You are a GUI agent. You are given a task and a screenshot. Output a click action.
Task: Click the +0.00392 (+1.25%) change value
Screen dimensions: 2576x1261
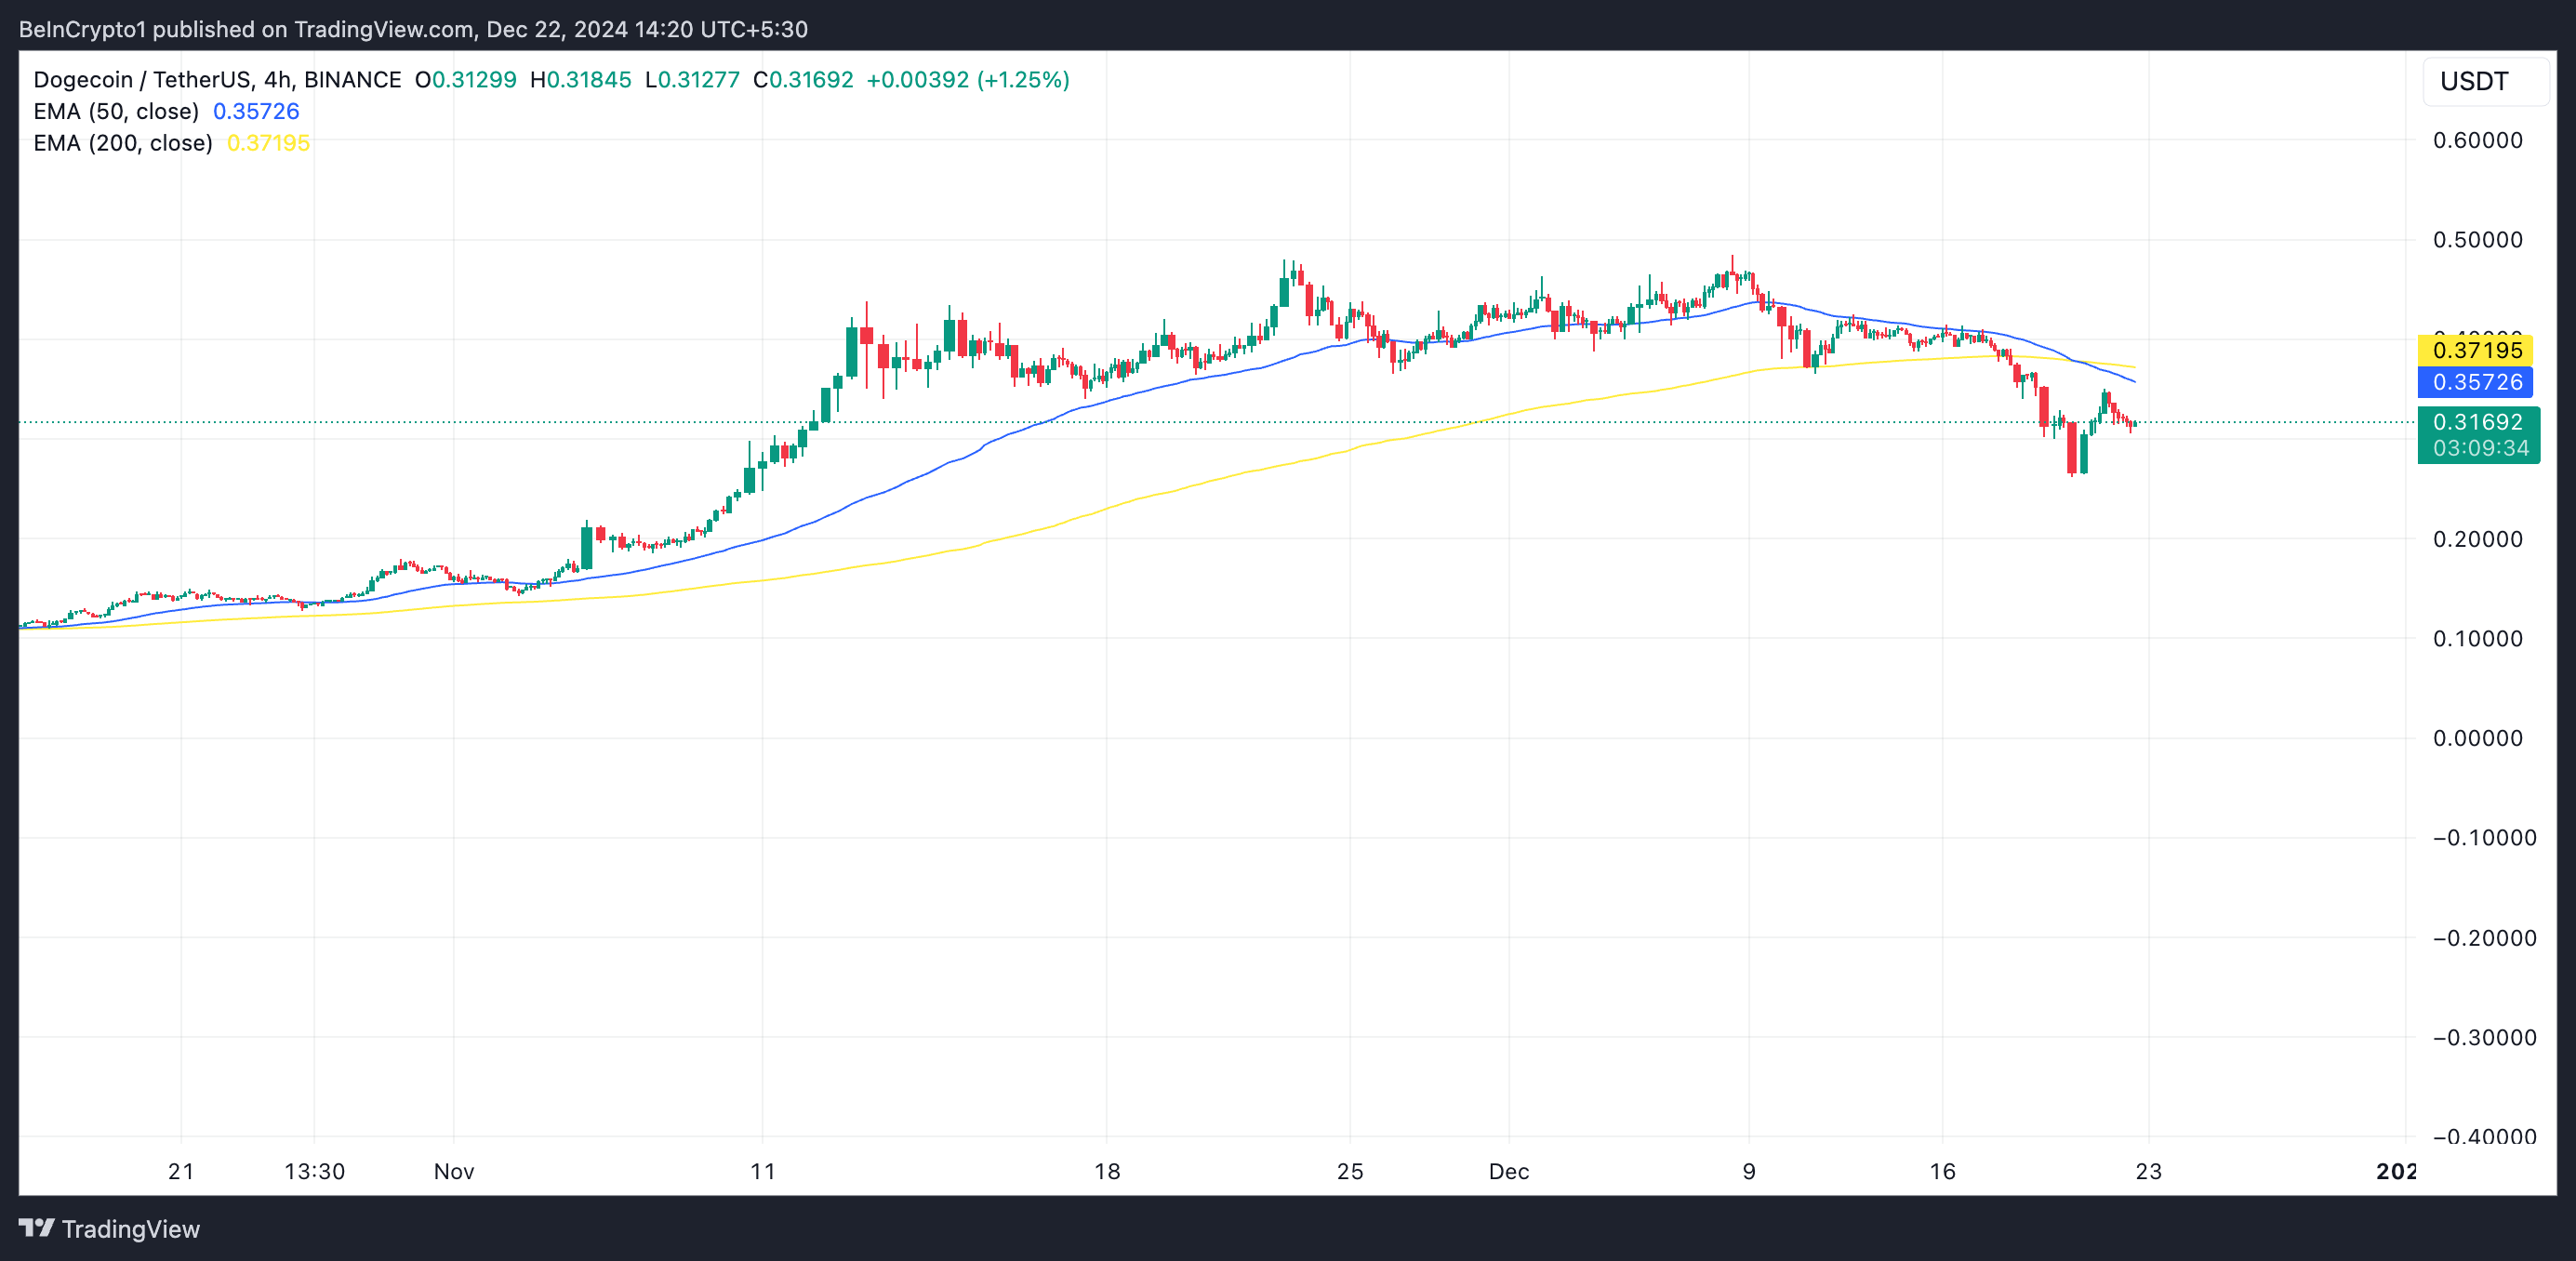coord(967,79)
